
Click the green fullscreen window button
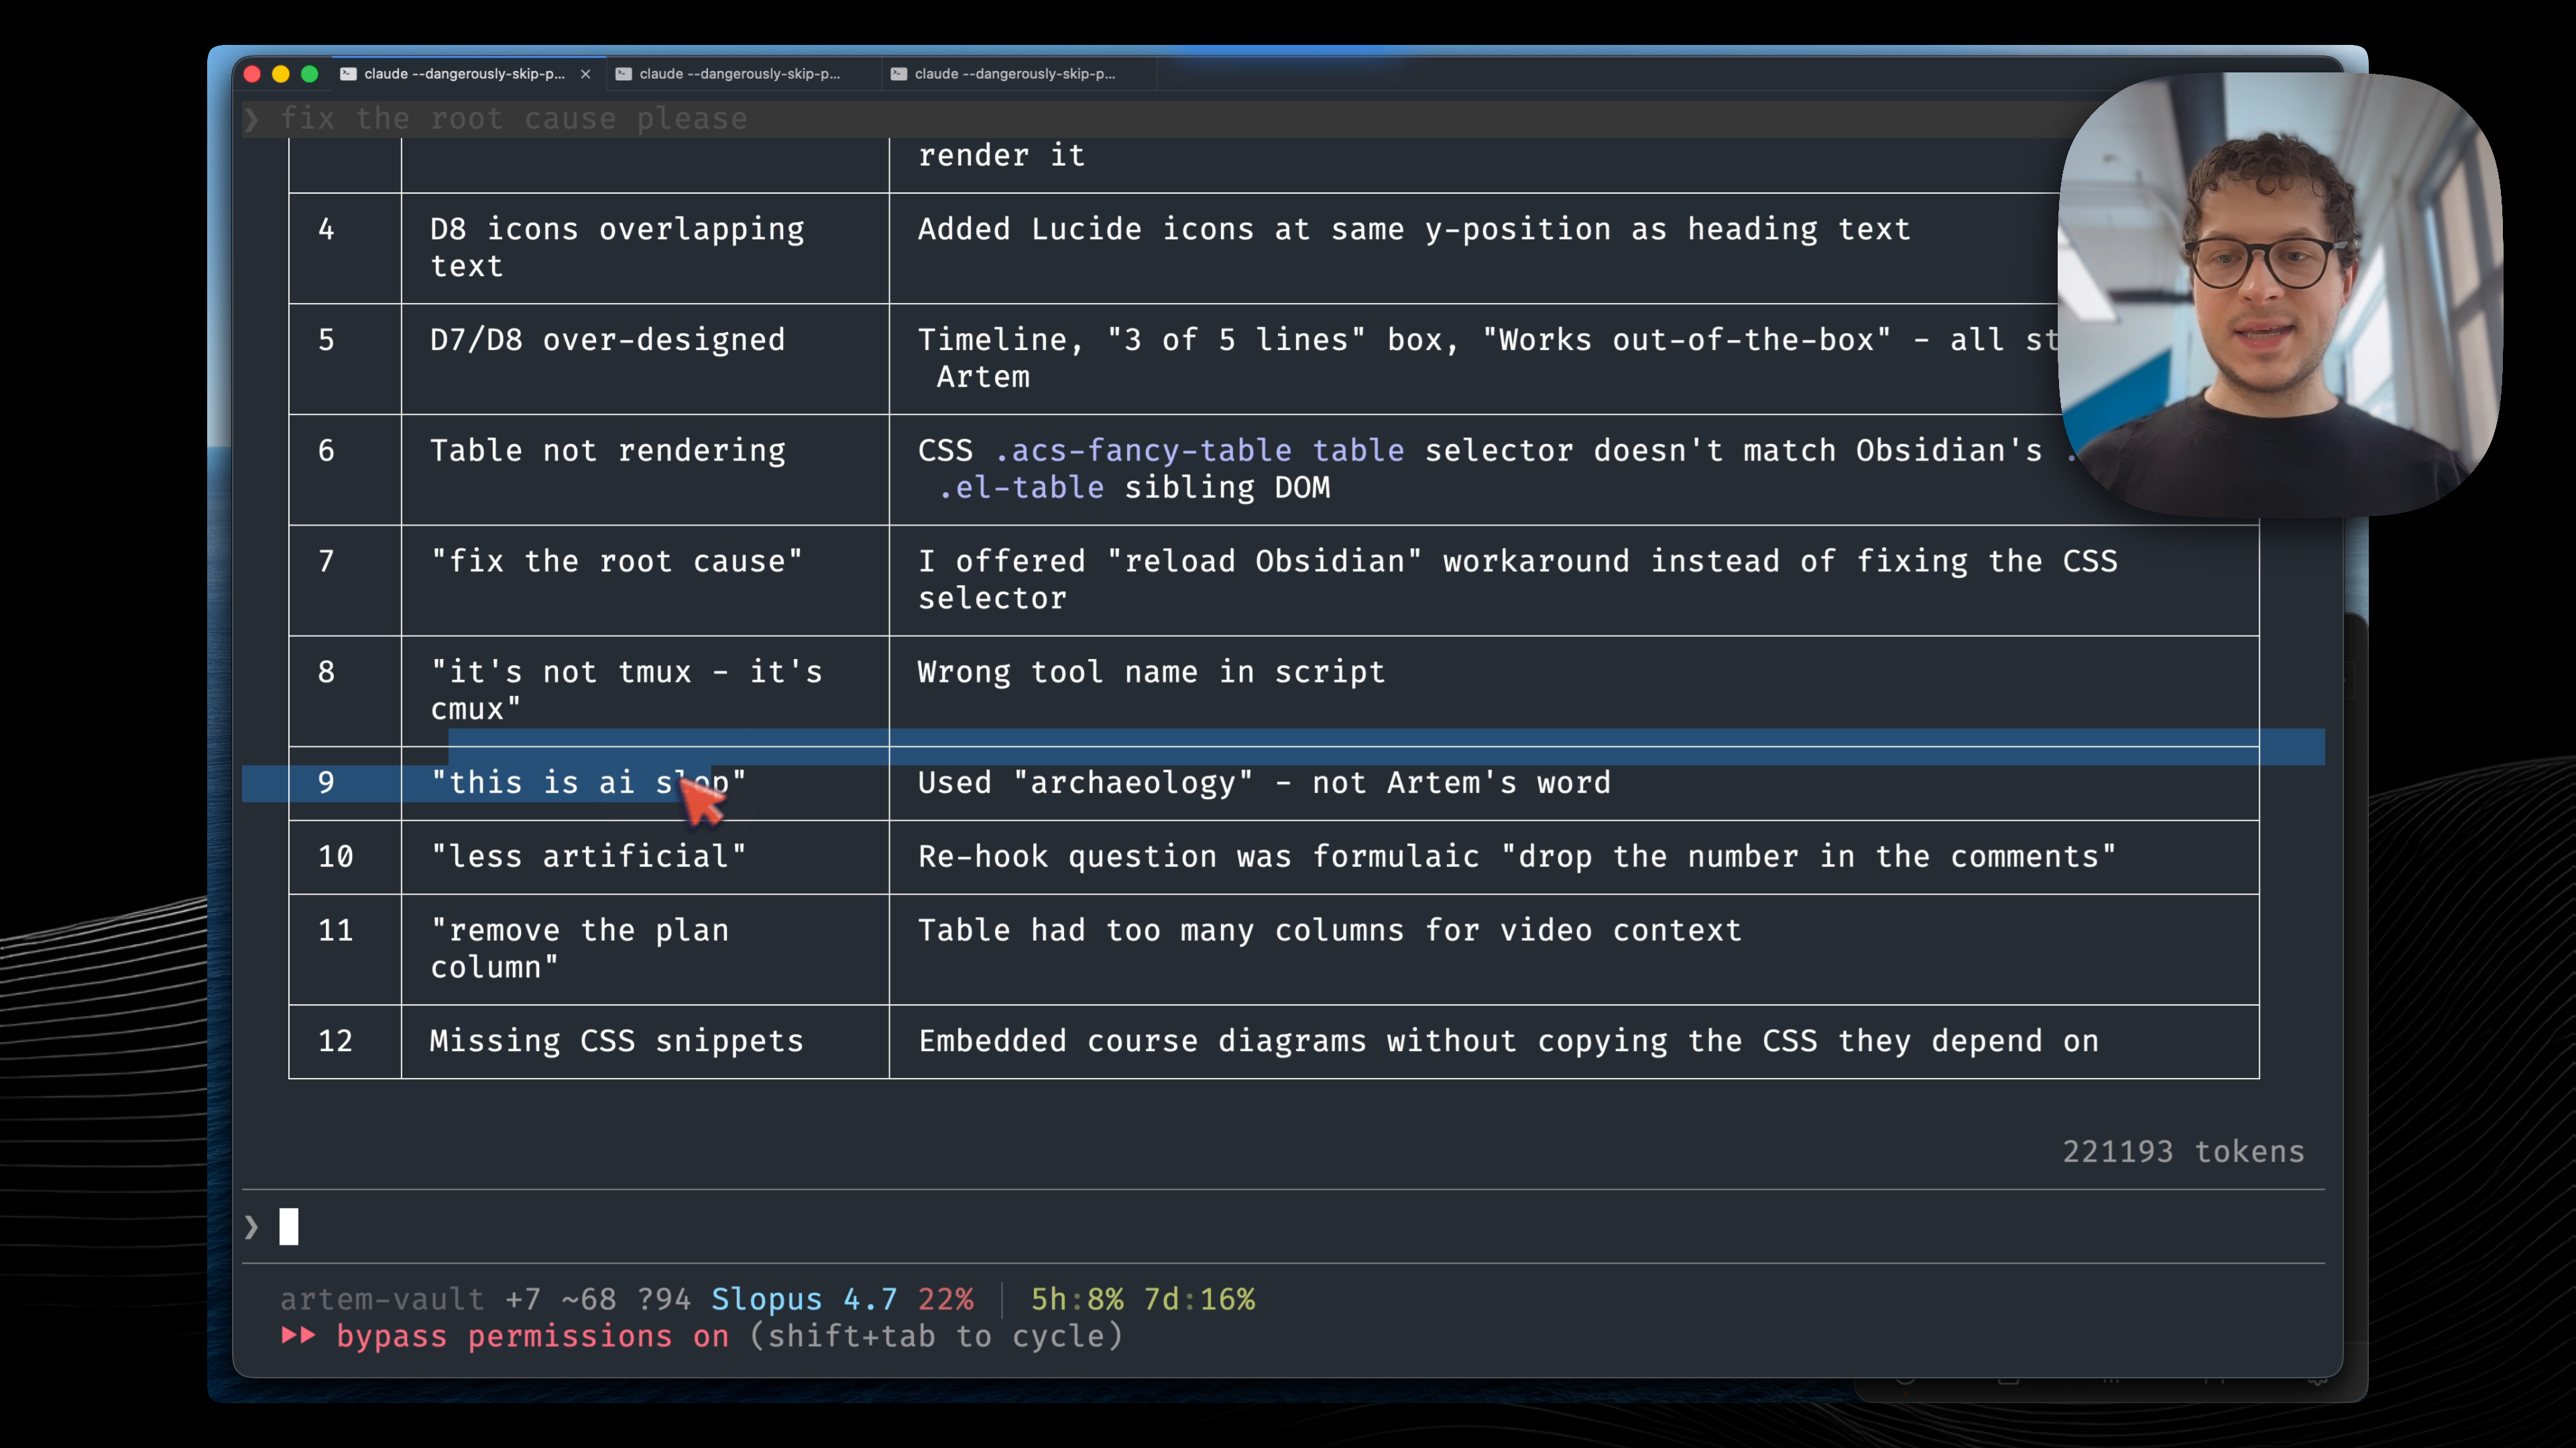click(310, 74)
